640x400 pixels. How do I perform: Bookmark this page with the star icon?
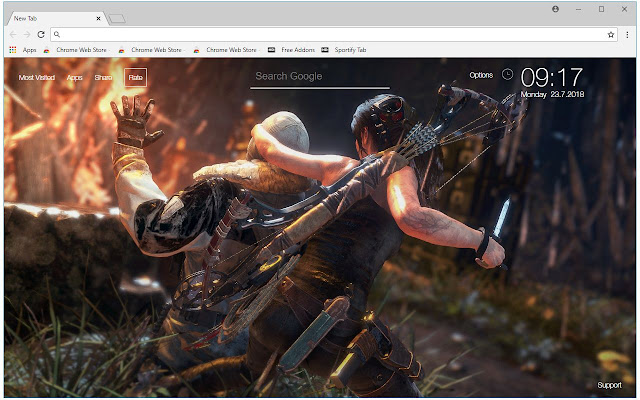tap(611, 35)
